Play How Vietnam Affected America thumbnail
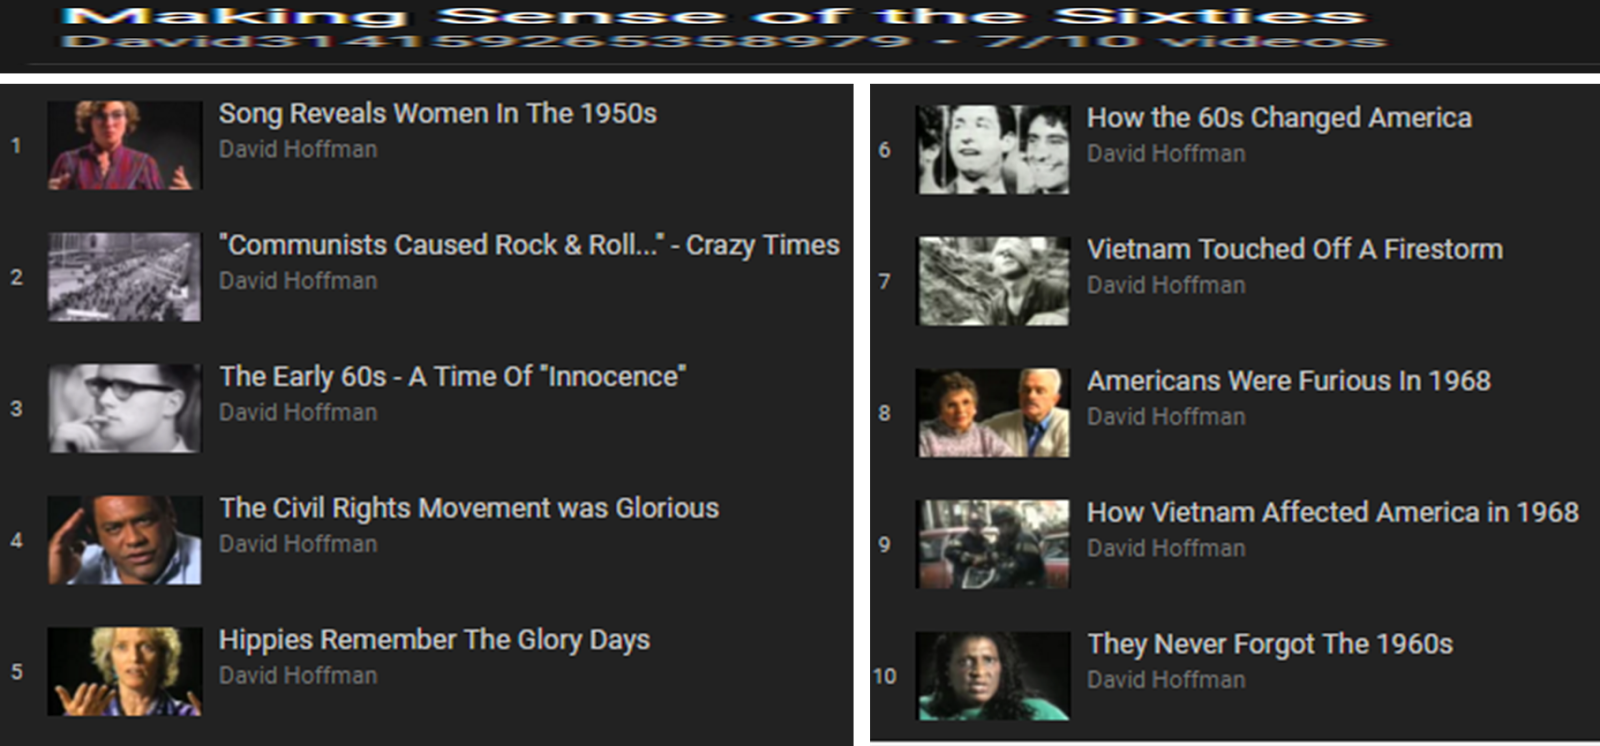 click(993, 544)
